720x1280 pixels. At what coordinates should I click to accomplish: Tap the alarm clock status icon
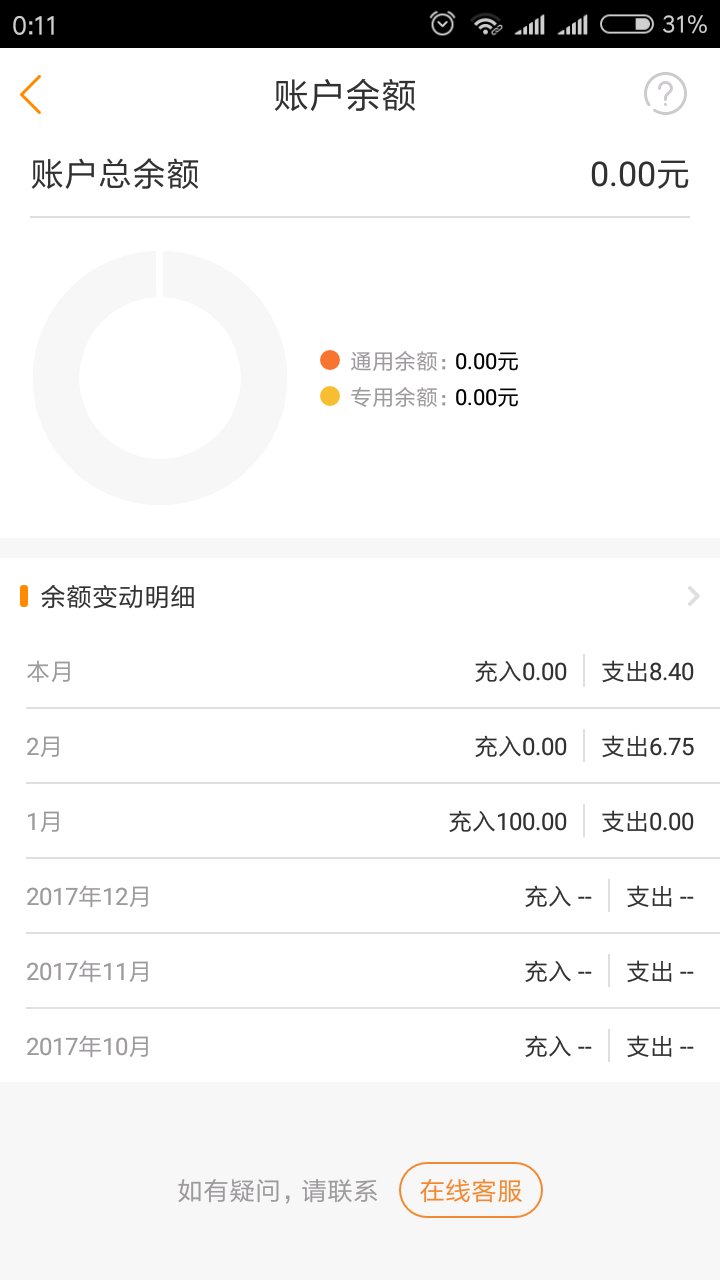click(443, 24)
